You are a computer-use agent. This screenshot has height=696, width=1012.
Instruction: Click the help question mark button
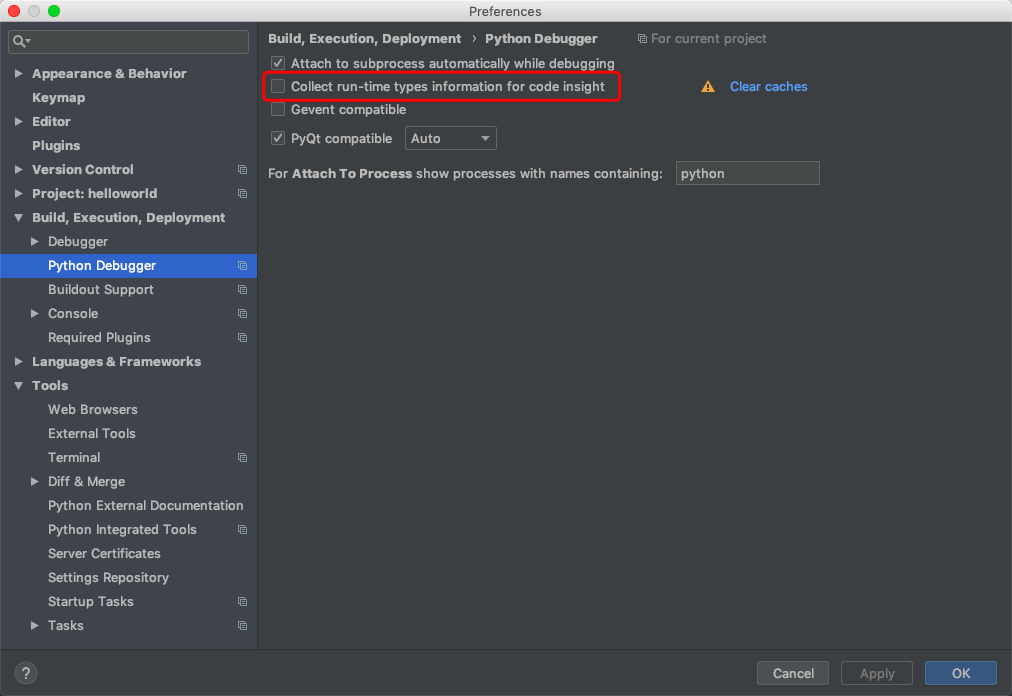click(x=26, y=673)
